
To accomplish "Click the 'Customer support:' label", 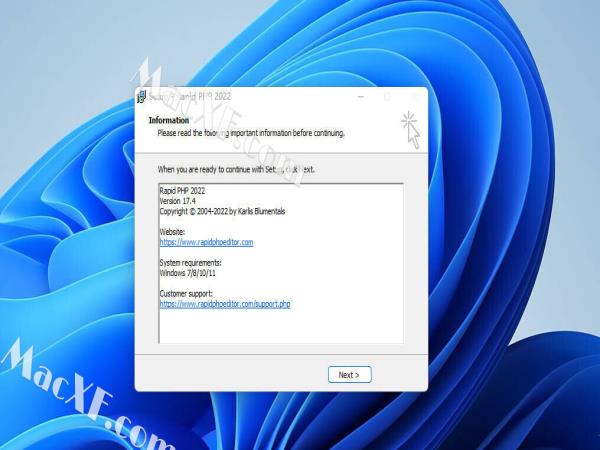I will 186,294.
